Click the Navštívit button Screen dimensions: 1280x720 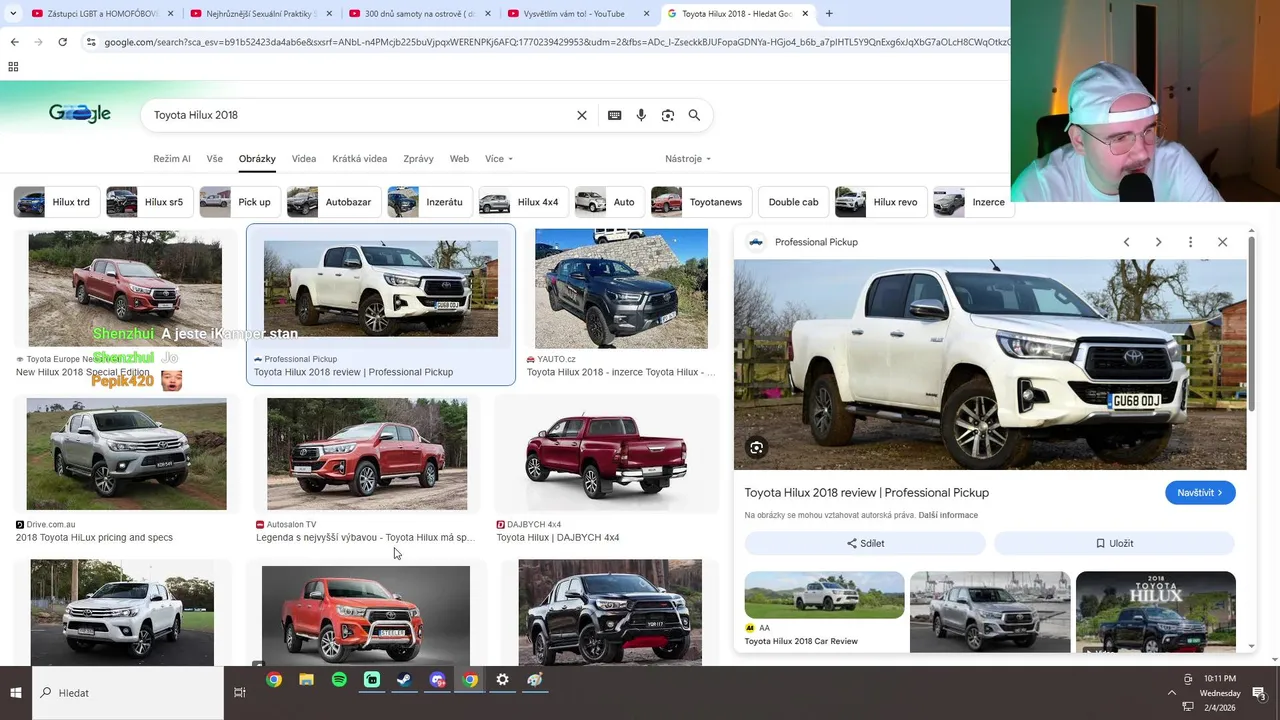click(x=1200, y=493)
